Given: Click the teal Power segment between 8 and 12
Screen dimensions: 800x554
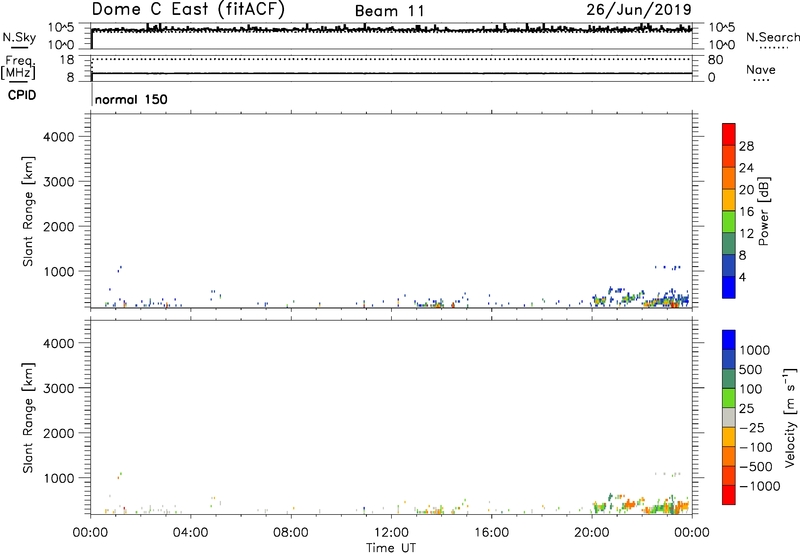Looking at the screenshot, I should coord(729,244).
